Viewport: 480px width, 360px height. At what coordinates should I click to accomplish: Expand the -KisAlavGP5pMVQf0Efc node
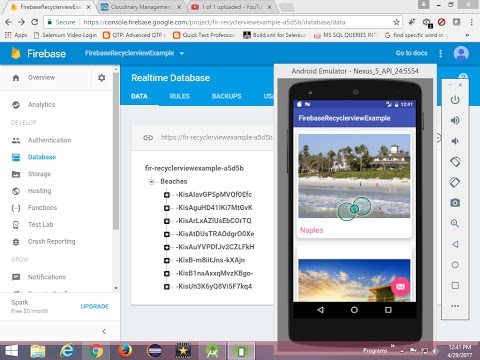[167, 195]
